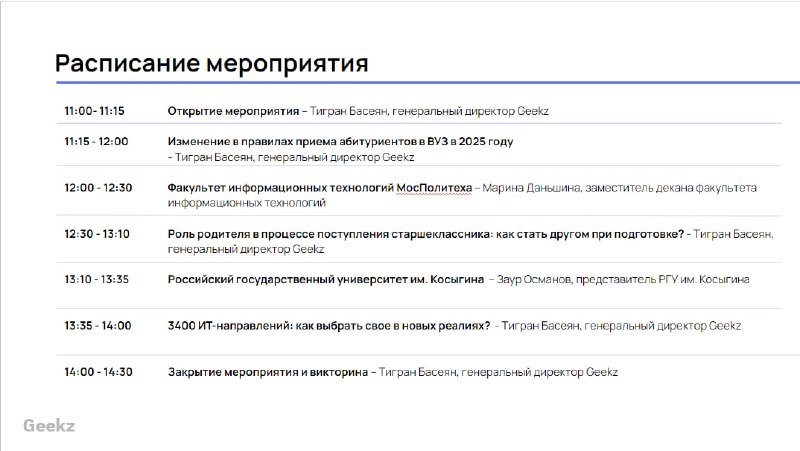Select the time slot '12:30 - 13:10'

coord(97,234)
